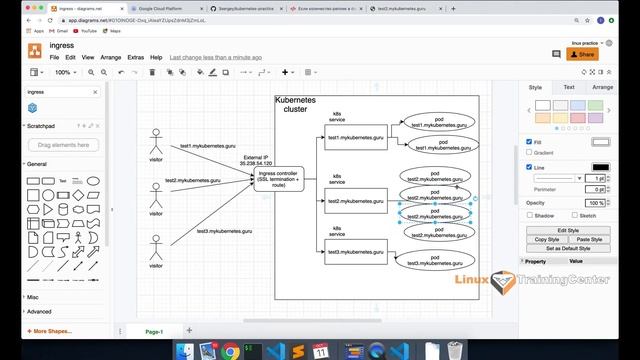This screenshot has height=360, width=640.
Task: Click the Edit Style button
Action: pyautogui.click(x=568, y=230)
